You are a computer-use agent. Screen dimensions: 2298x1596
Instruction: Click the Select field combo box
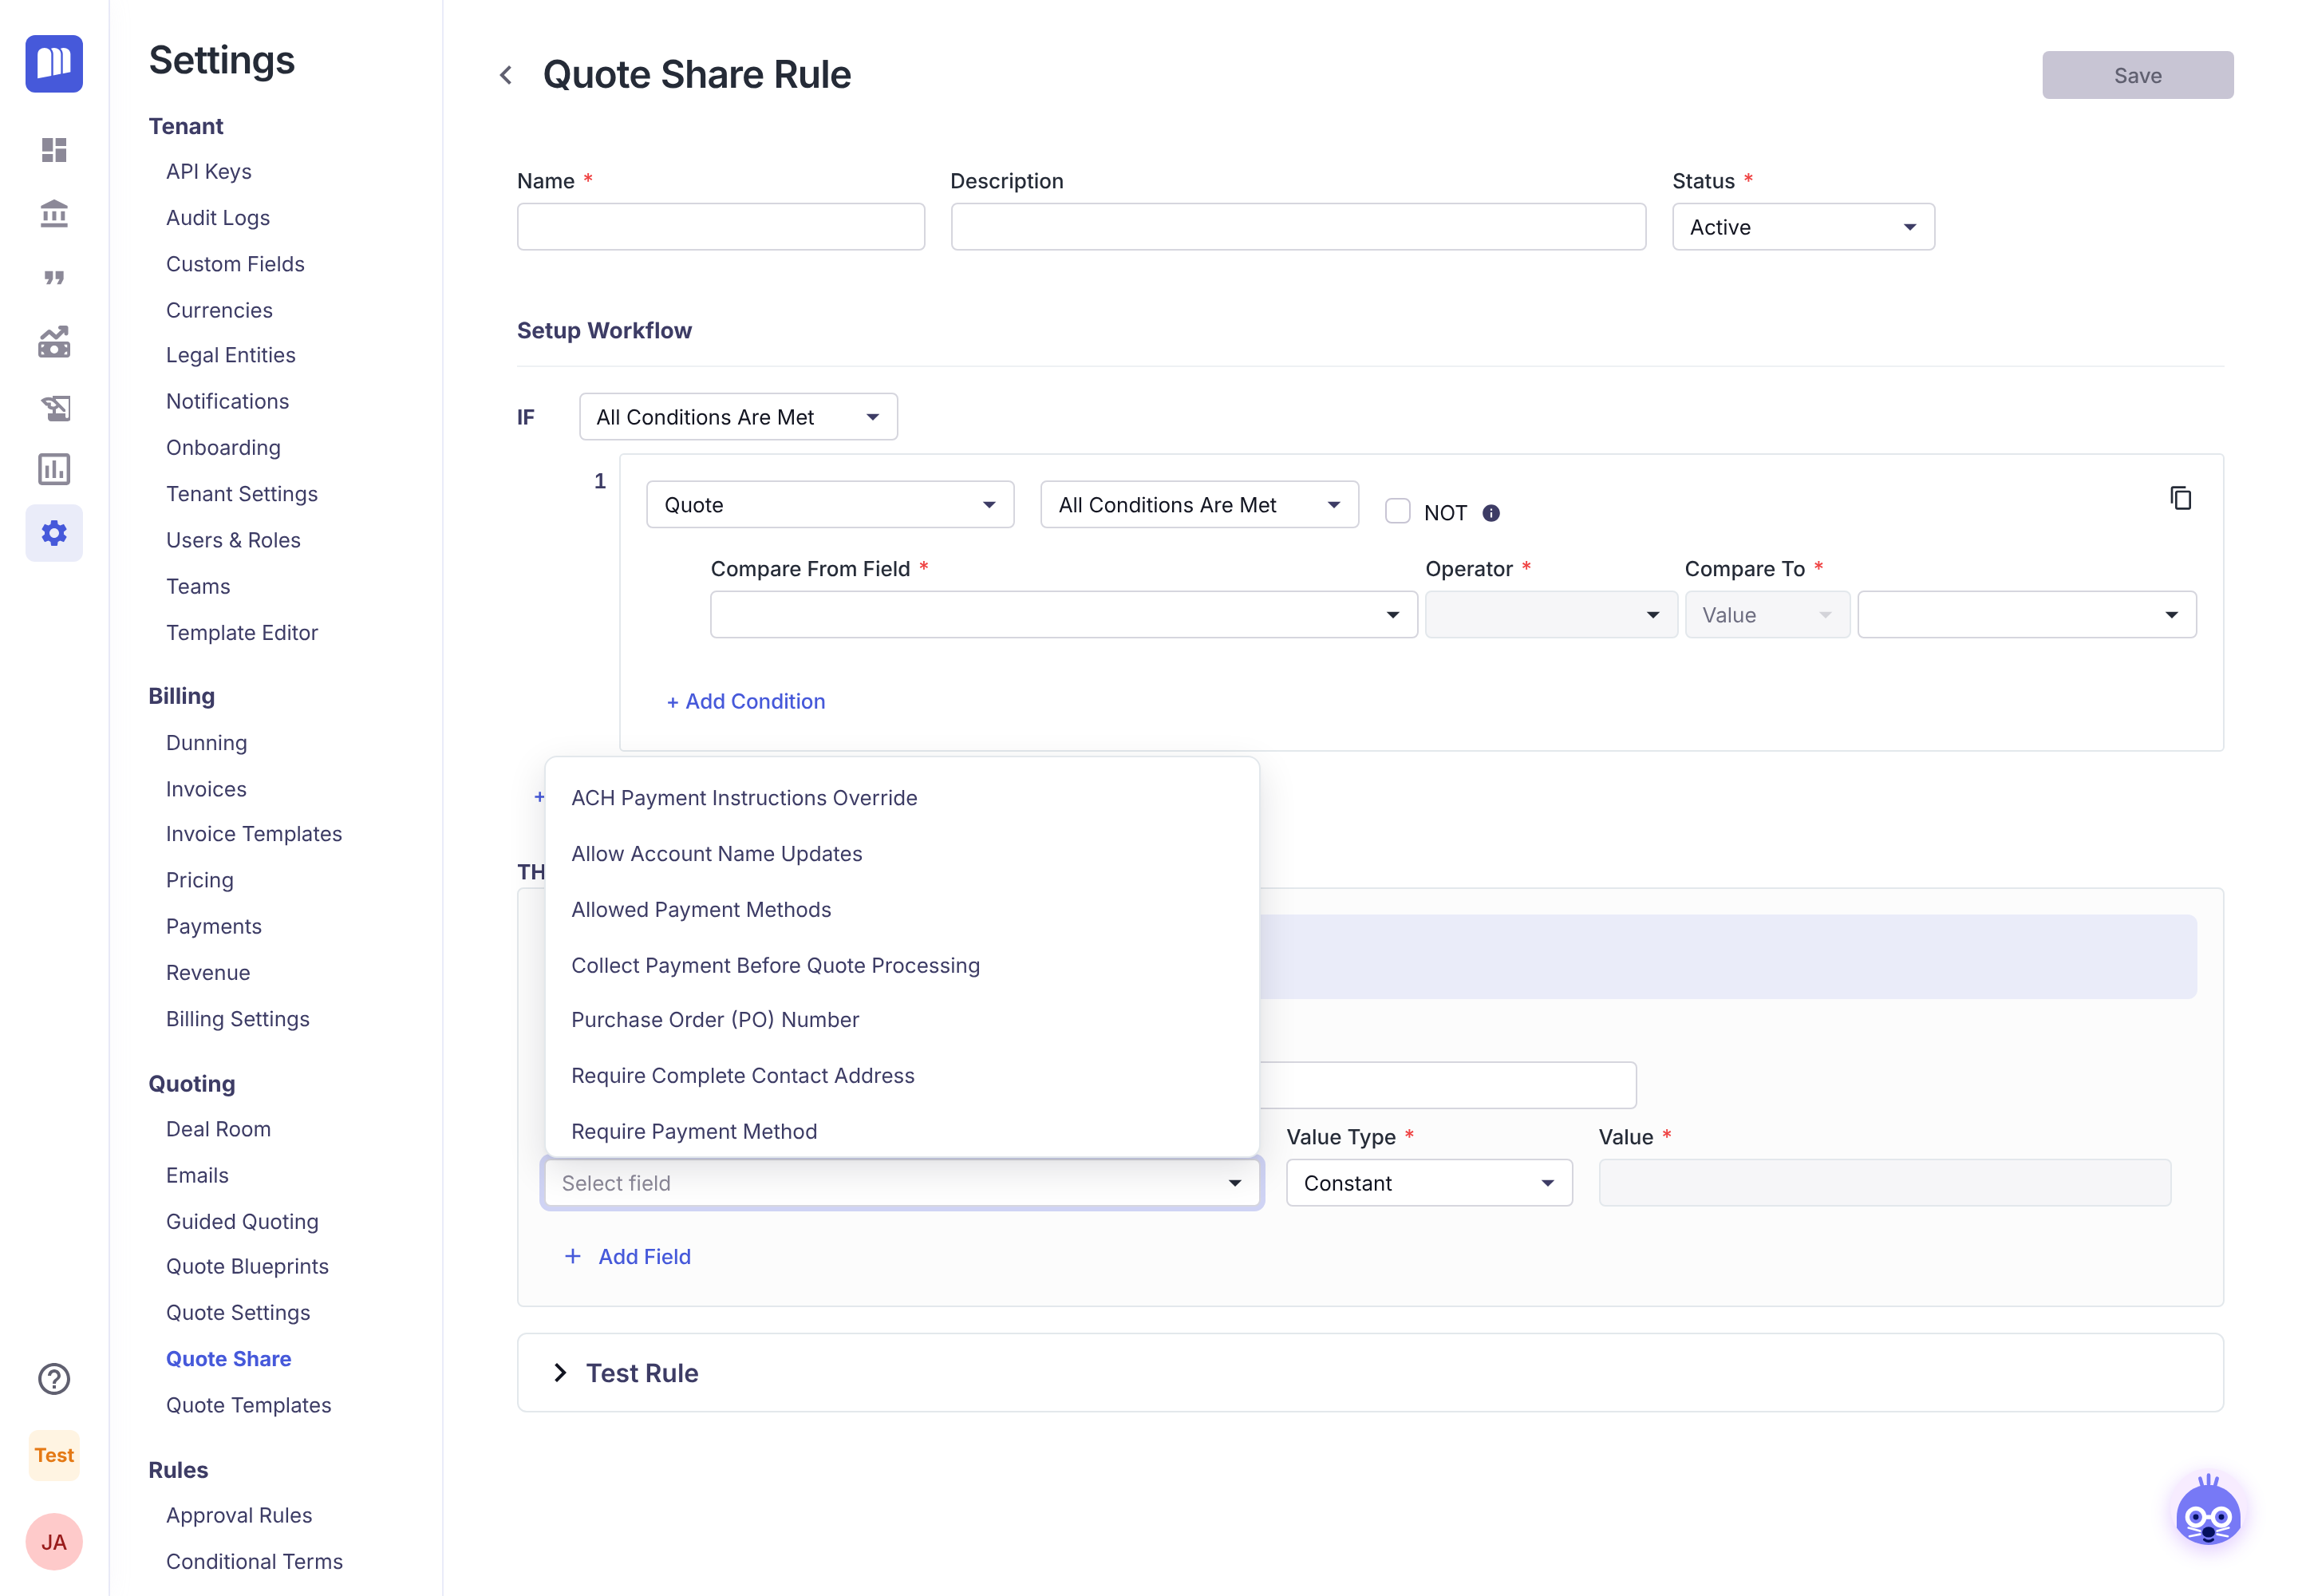point(902,1183)
